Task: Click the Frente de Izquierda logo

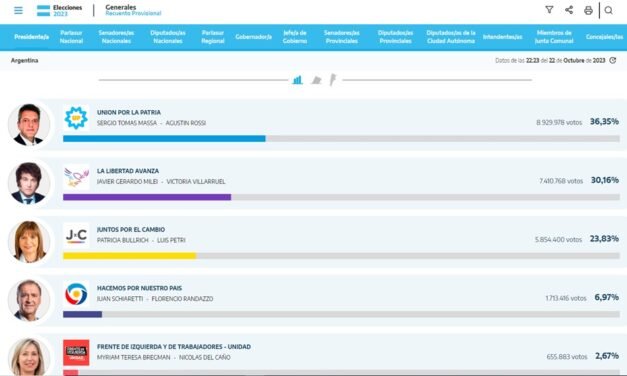Action: coord(76,352)
